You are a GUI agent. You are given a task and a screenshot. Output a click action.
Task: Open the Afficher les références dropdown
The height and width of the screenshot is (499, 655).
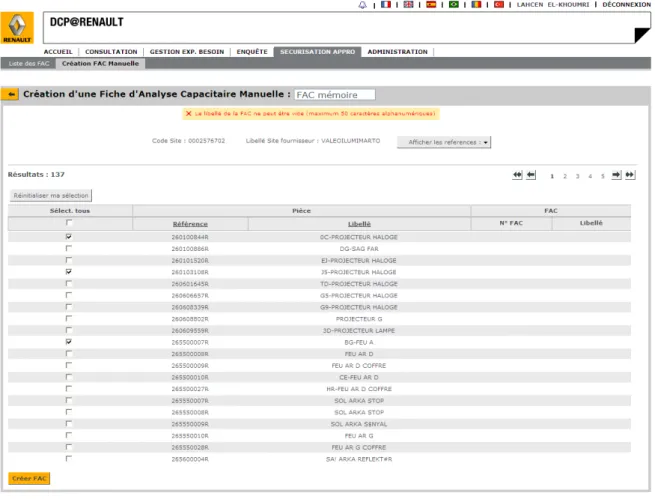click(x=444, y=142)
